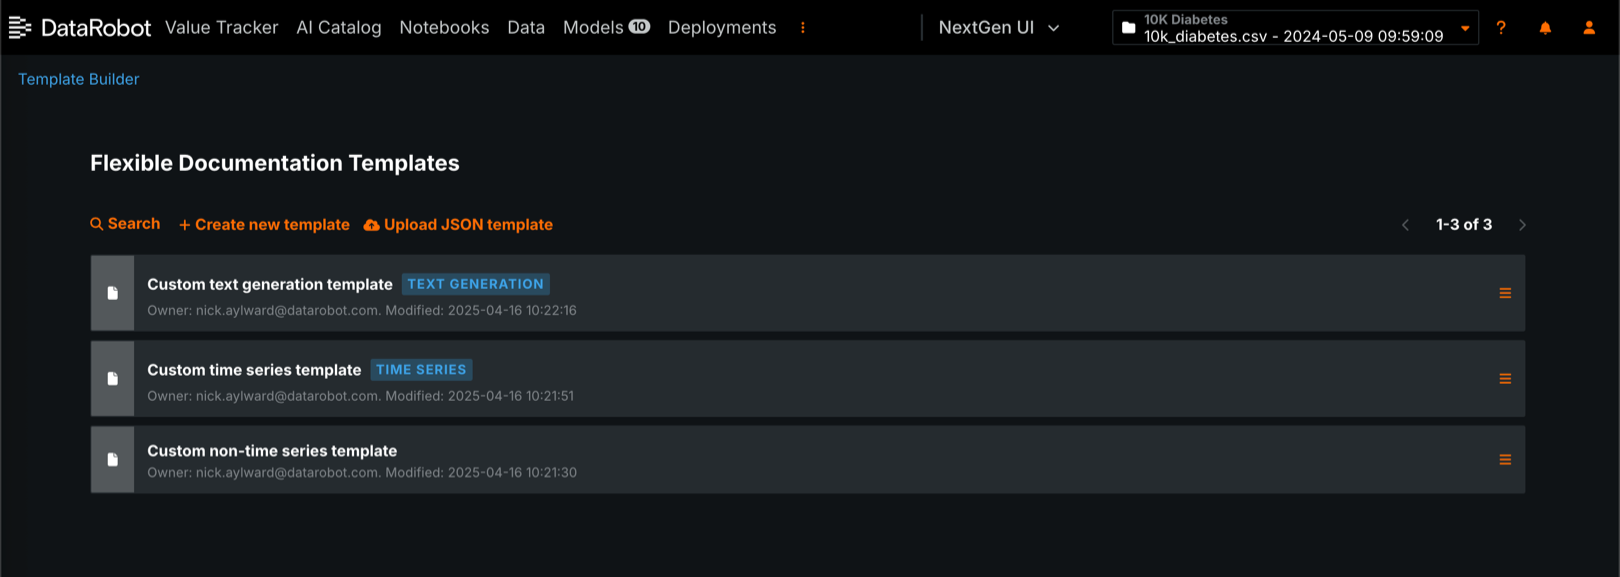
Task: Open actions menu for Custom text generation template
Action: pos(1505,293)
